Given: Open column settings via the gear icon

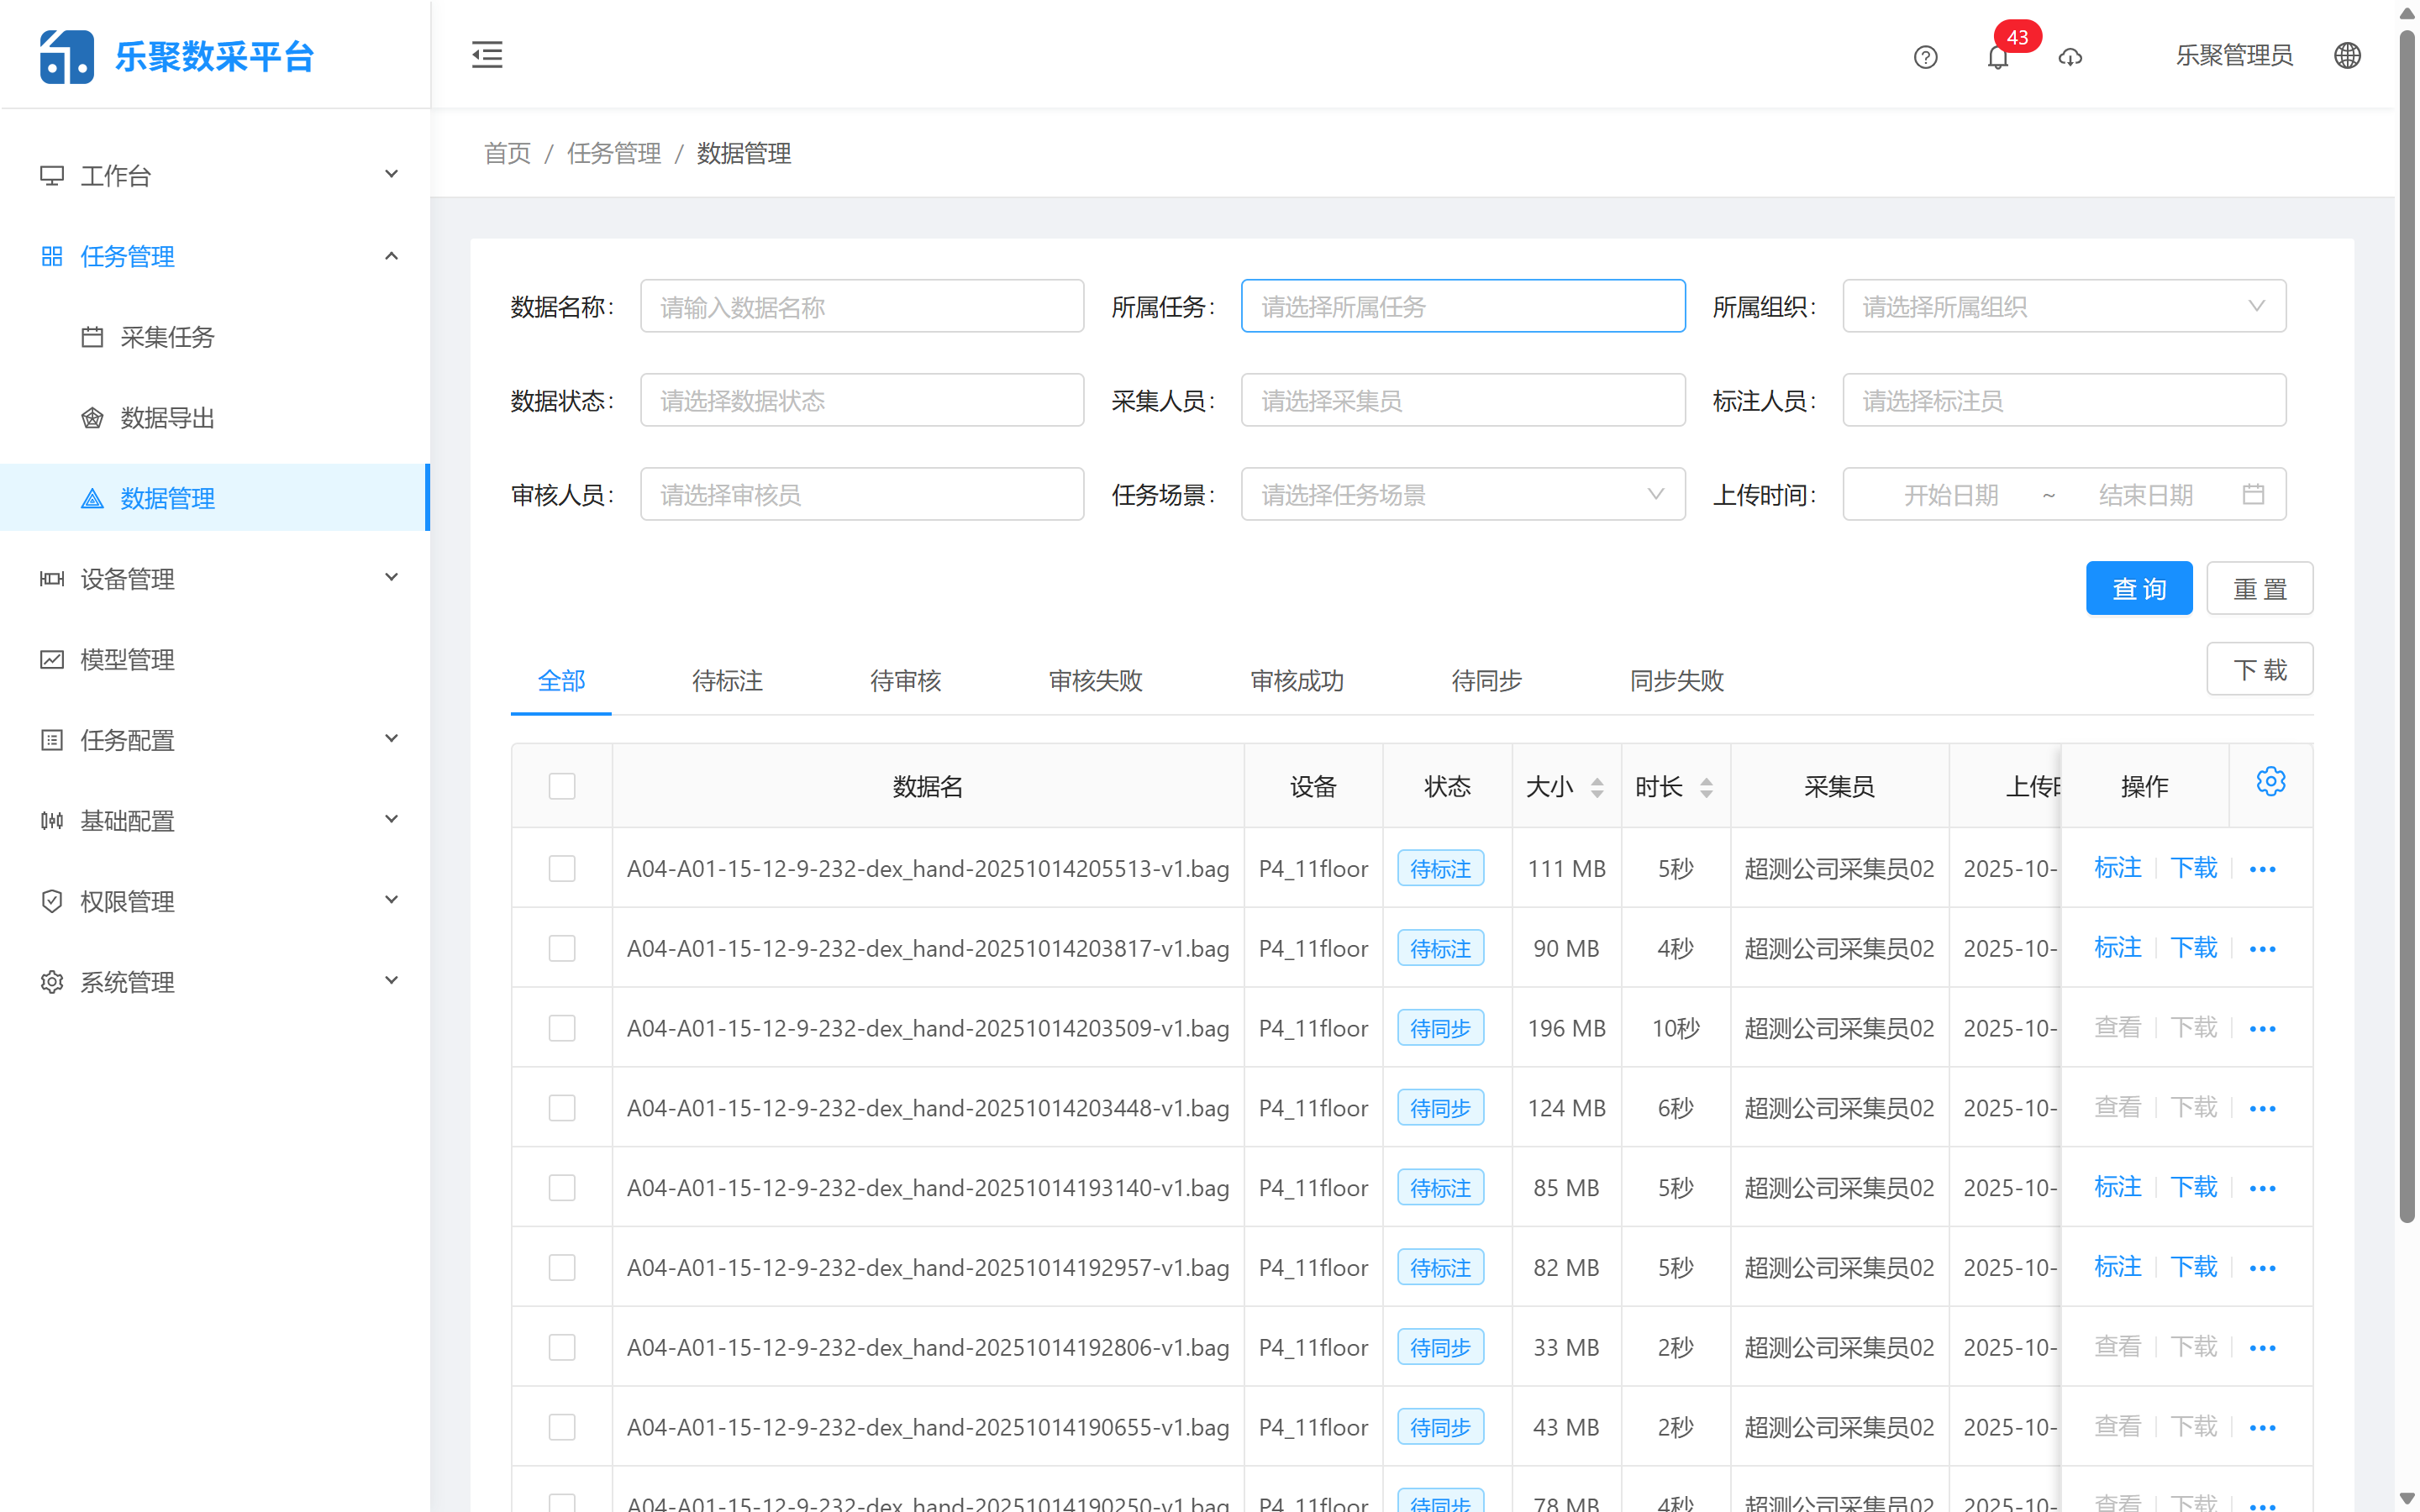Looking at the screenshot, I should coord(2271,781).
